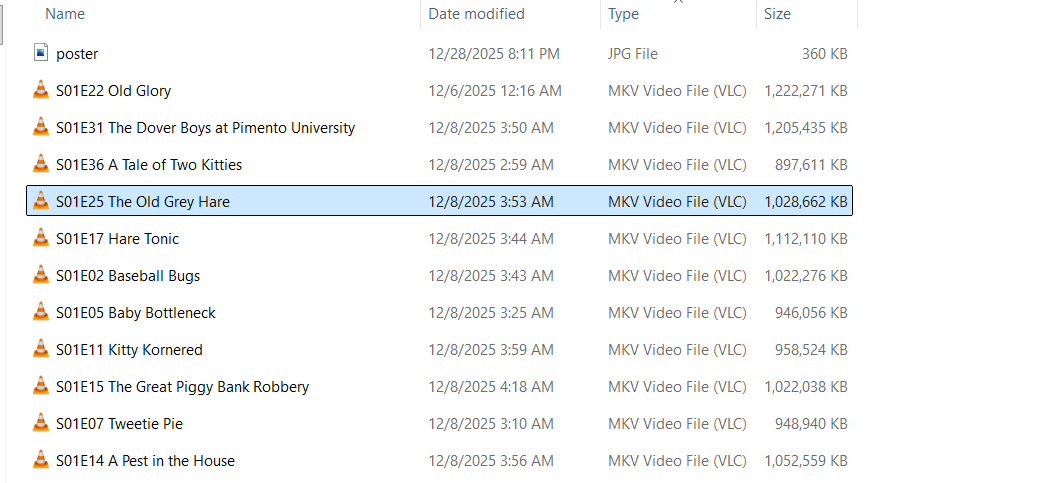
Task: Click the VLC icon for Hare Tonic
Action: [40, 239]
